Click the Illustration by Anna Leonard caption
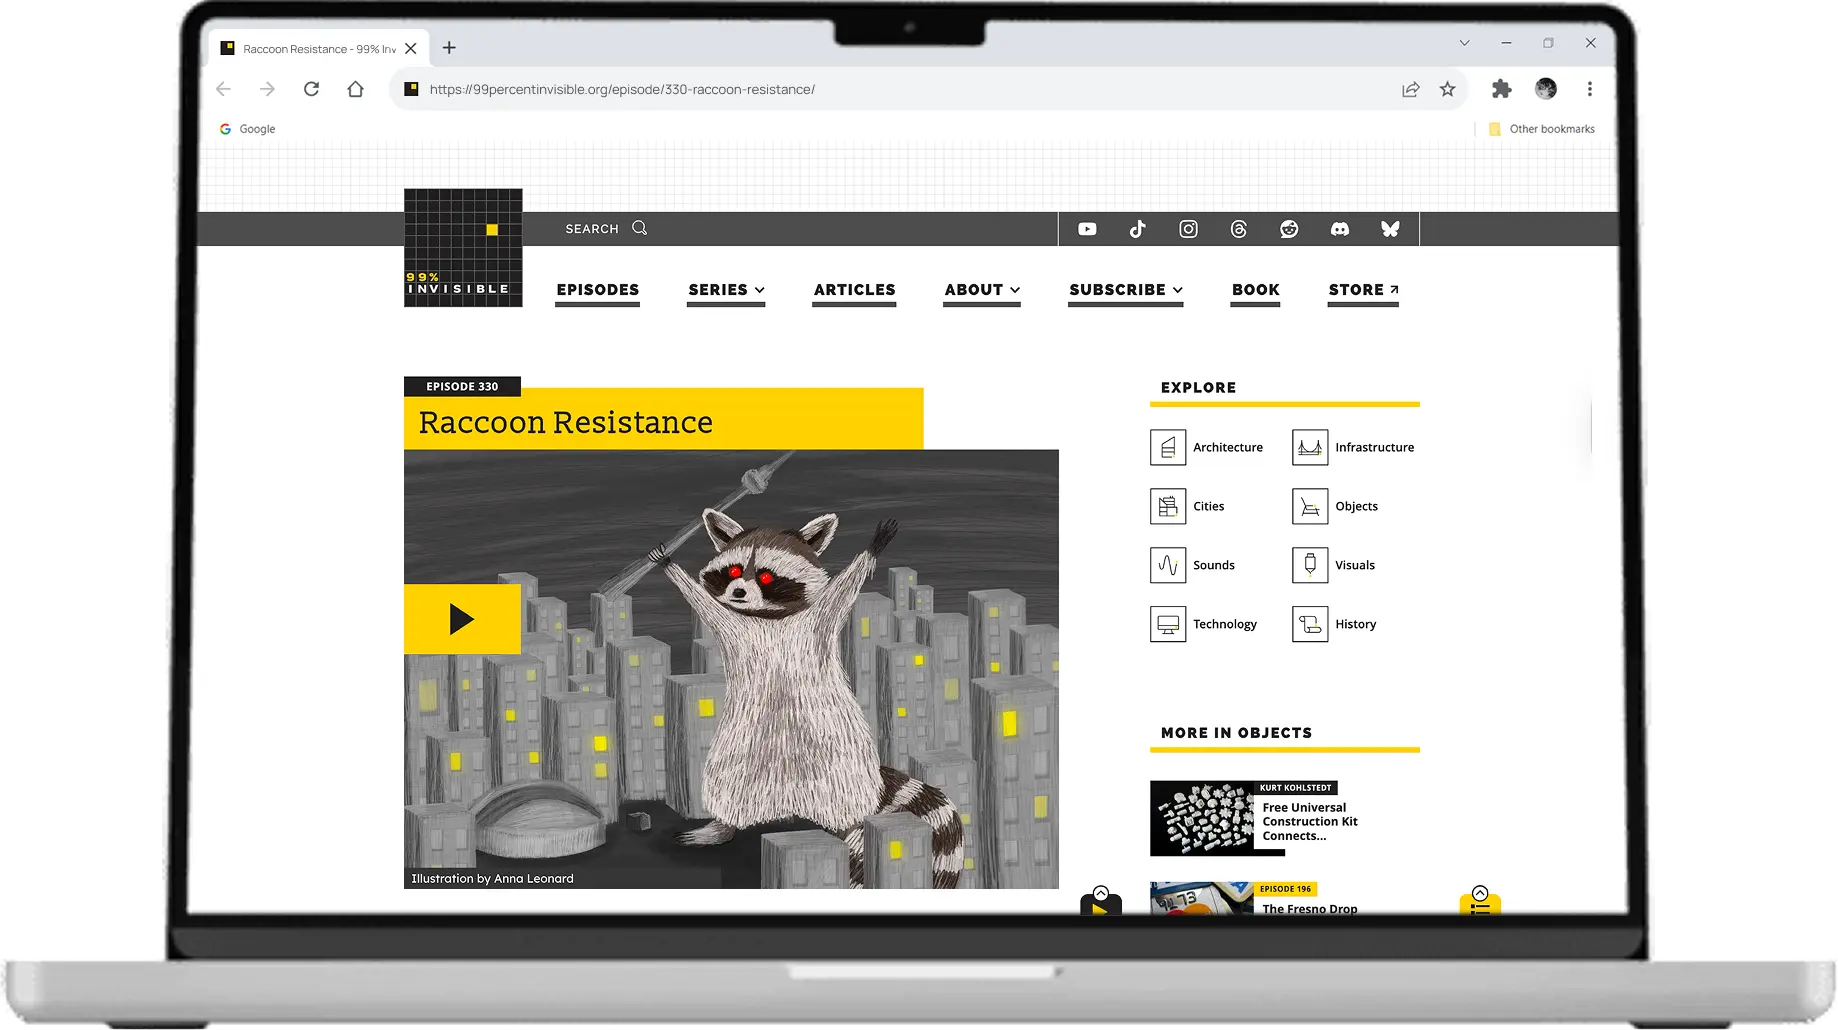 pos(492,879)
